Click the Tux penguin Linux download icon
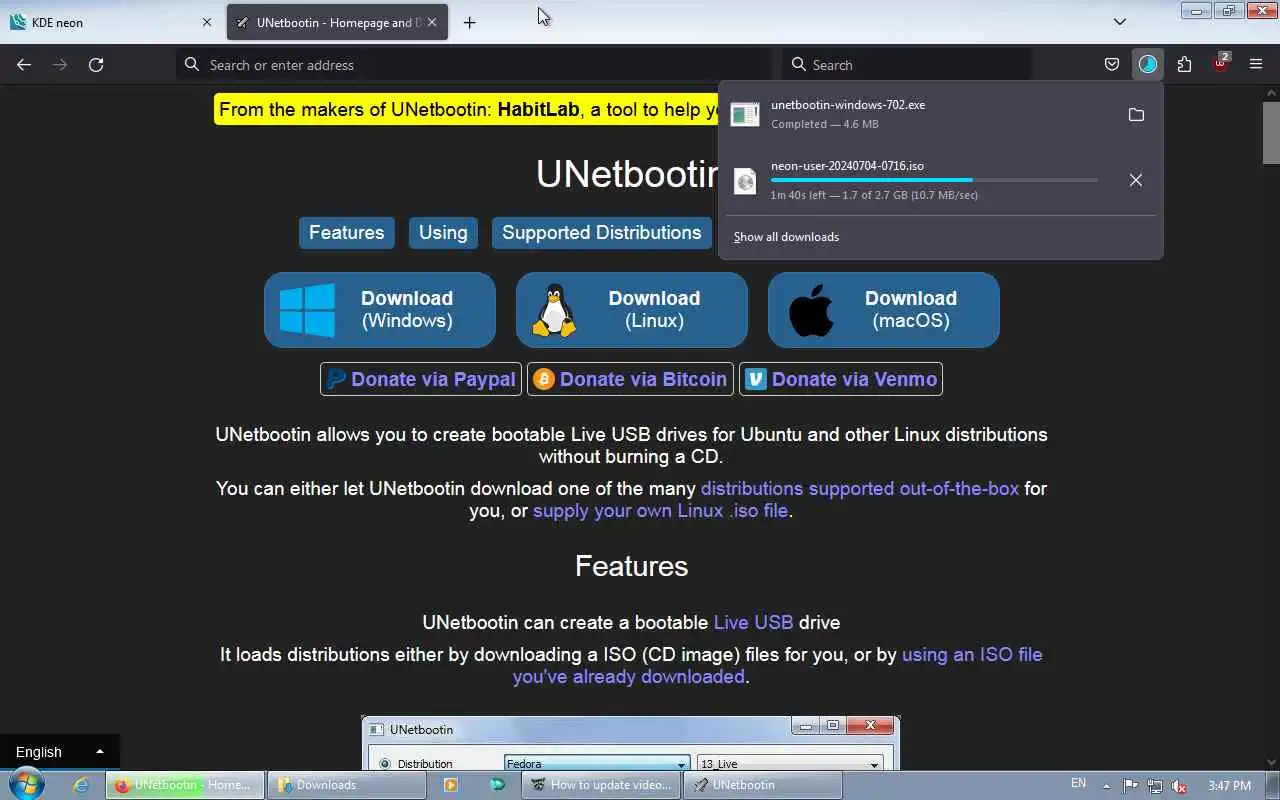The image size is (1280, 800). (554, 310)
